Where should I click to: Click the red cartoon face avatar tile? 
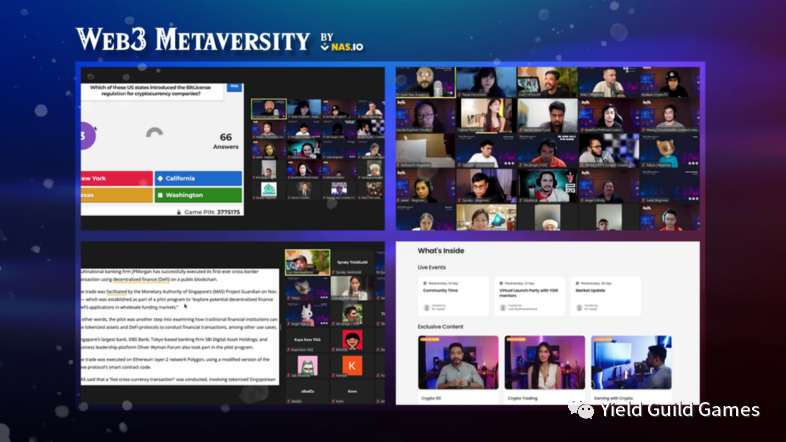click(x=352, y=340)
